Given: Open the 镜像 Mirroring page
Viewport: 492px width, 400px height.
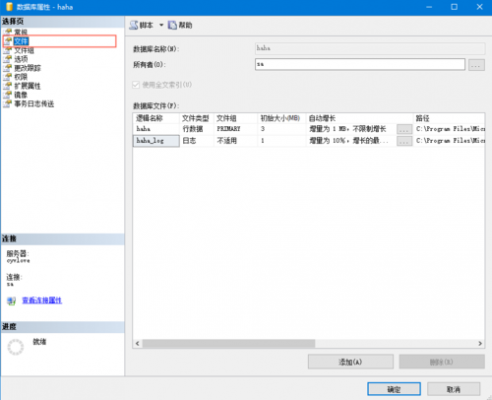Looking at the screenshot, I should pyautogui.click(x=21, y=95).
